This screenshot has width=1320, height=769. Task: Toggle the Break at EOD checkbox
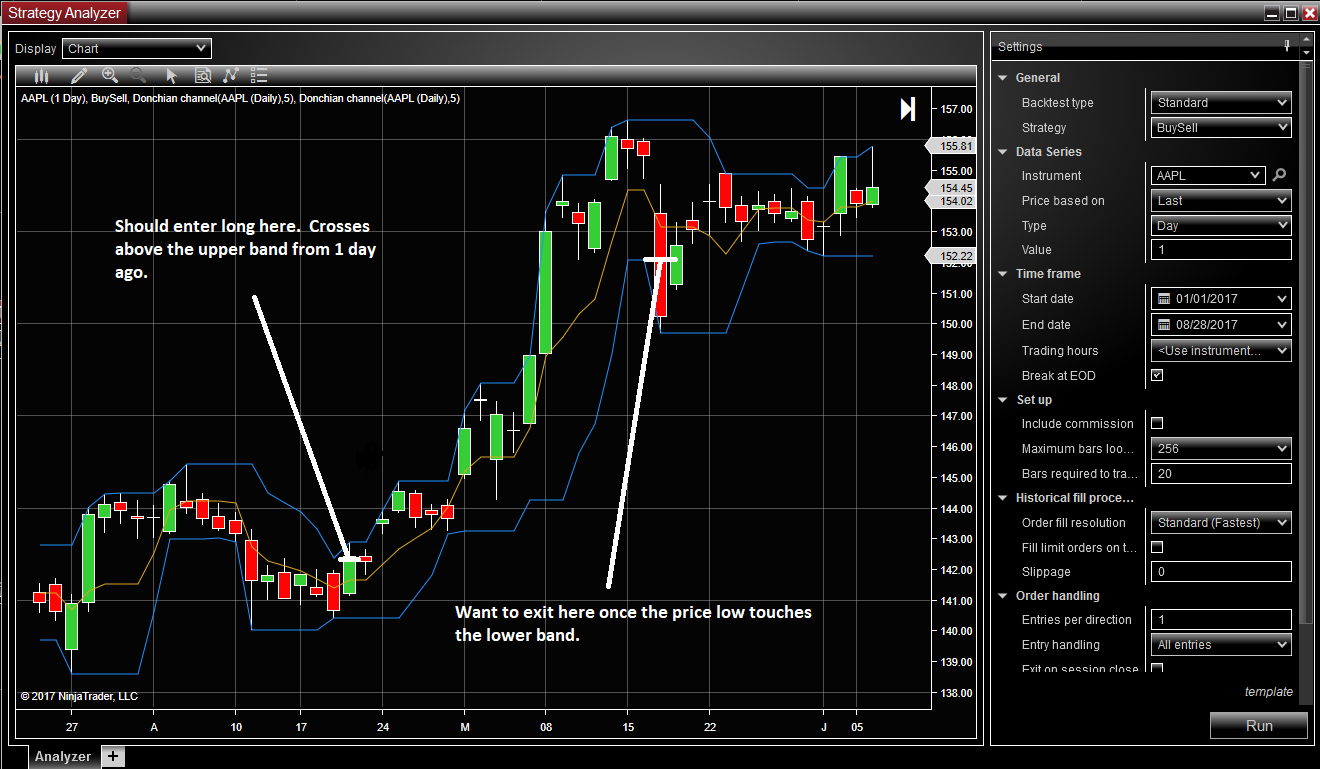(x=1158, y=375)
